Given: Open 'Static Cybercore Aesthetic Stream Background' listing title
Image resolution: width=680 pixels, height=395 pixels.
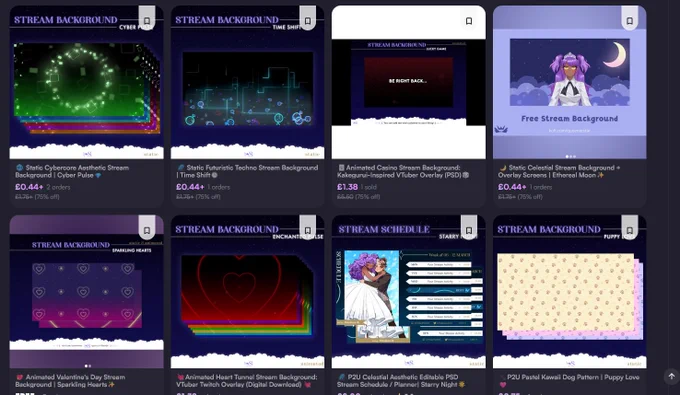Looking at the screenshot, I should click(72, 171).
